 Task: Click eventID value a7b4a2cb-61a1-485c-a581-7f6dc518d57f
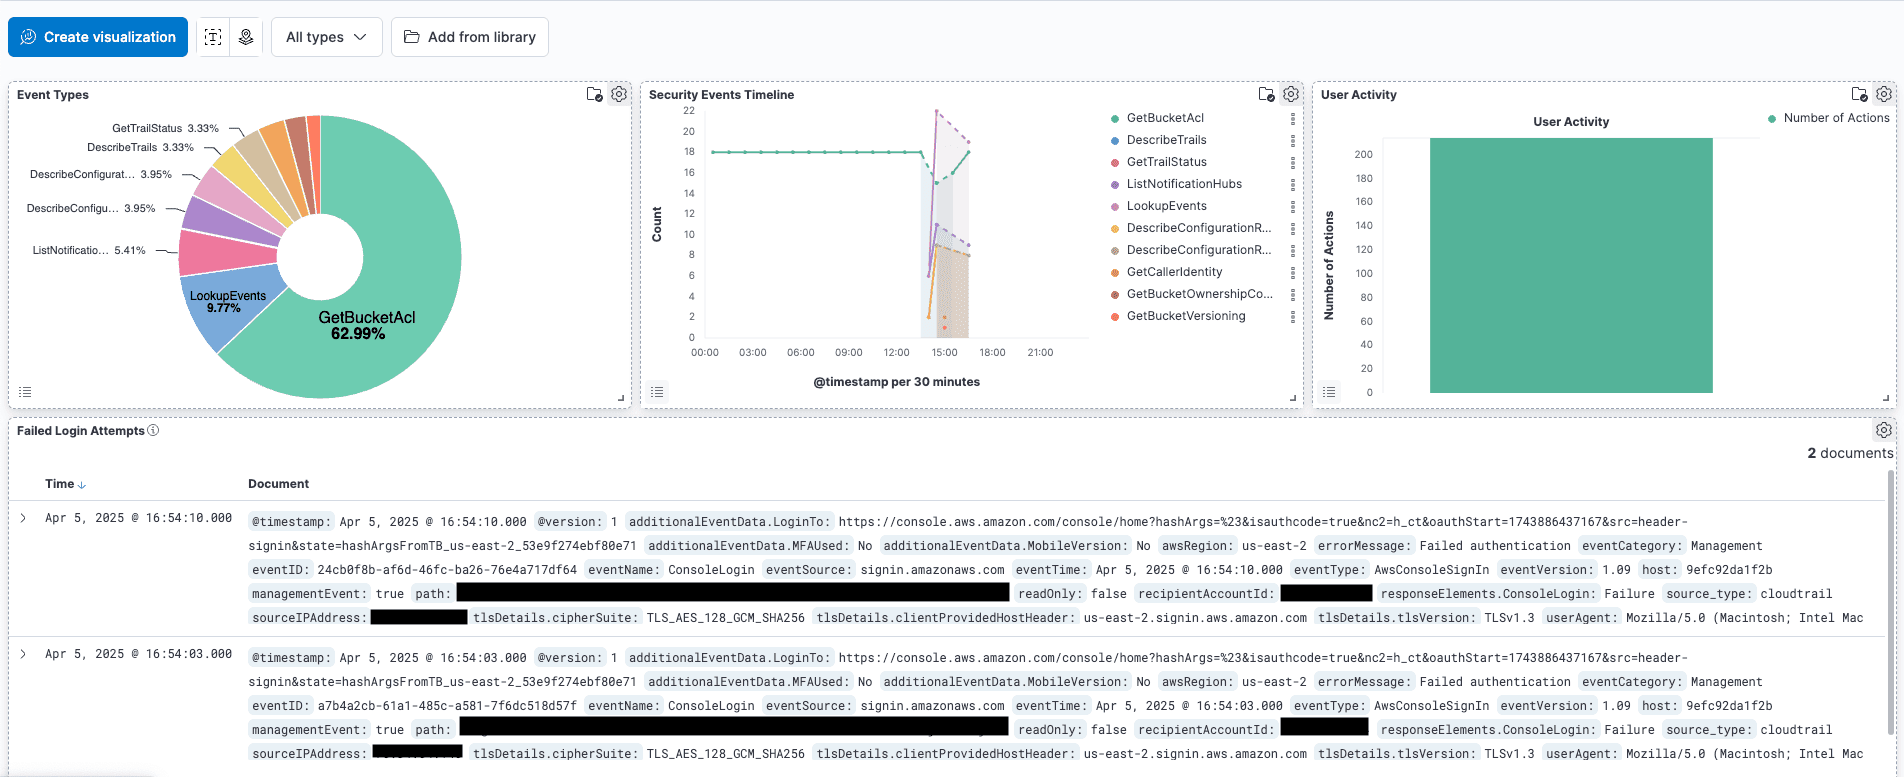tap(447, 706)
